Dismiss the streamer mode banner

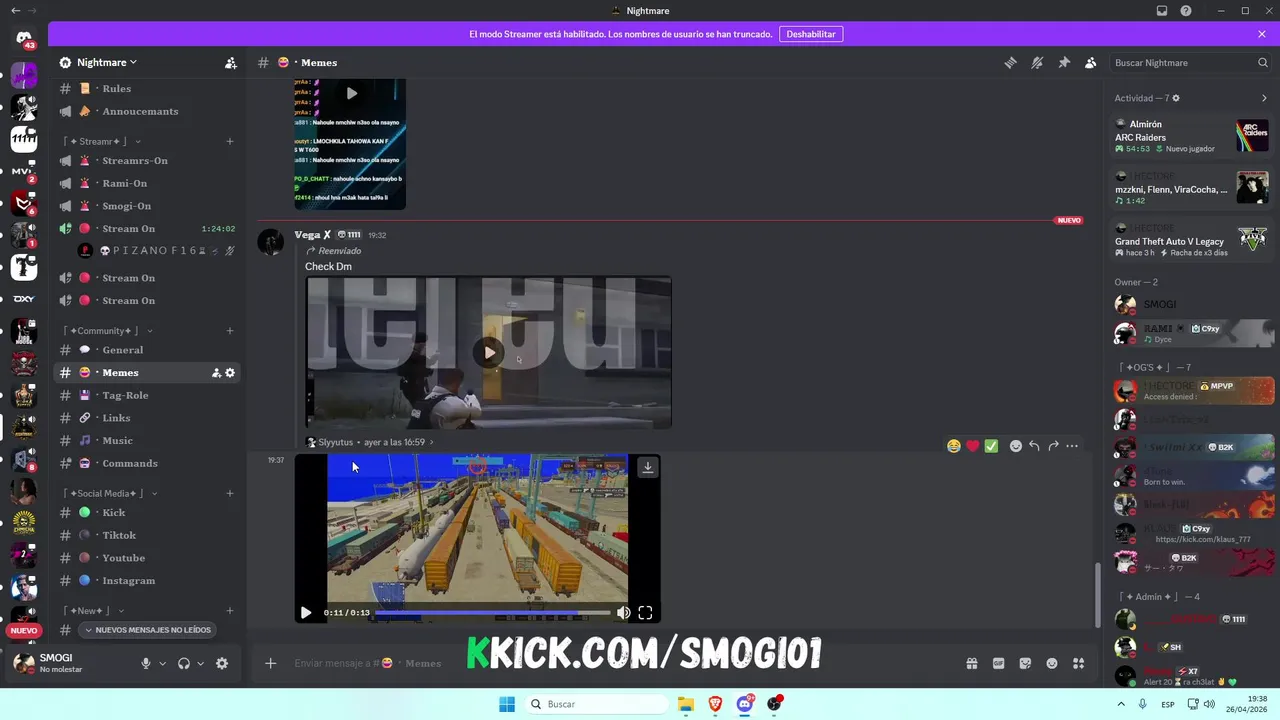pos(1262,34)
